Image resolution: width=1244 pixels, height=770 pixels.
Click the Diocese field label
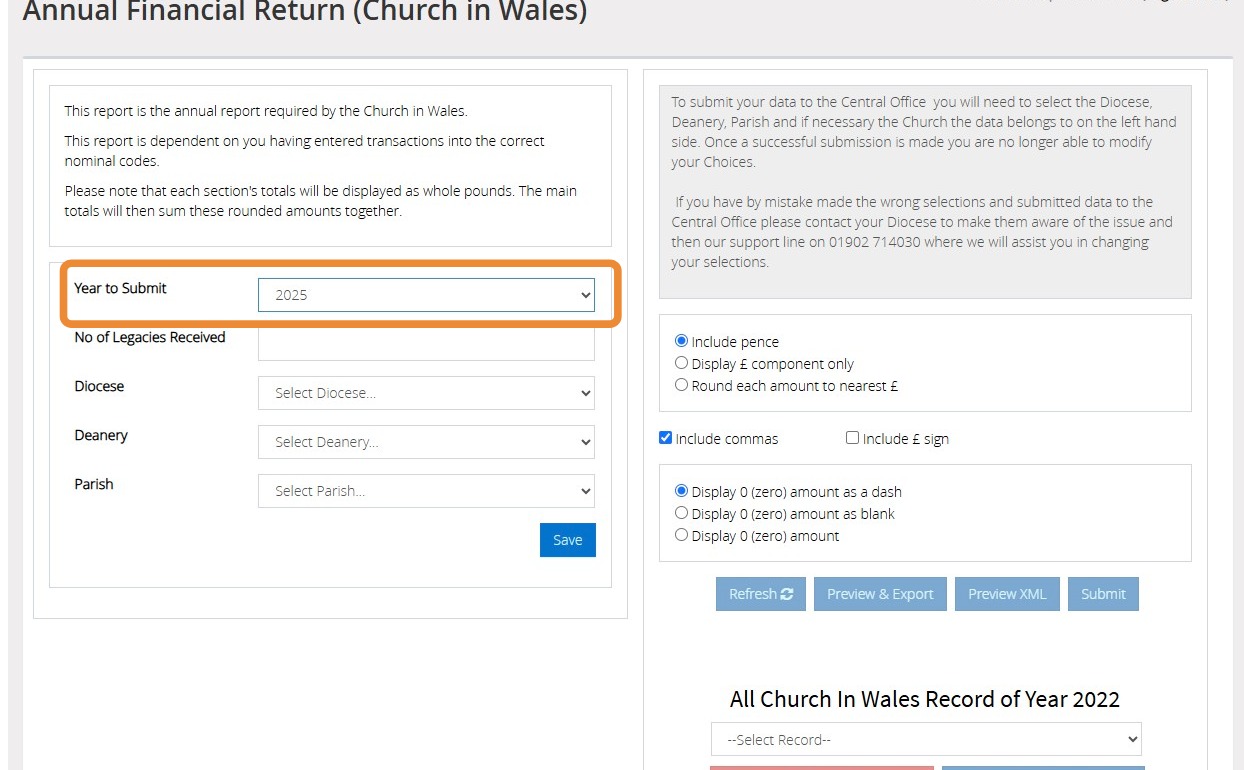[x=99, y=386]
